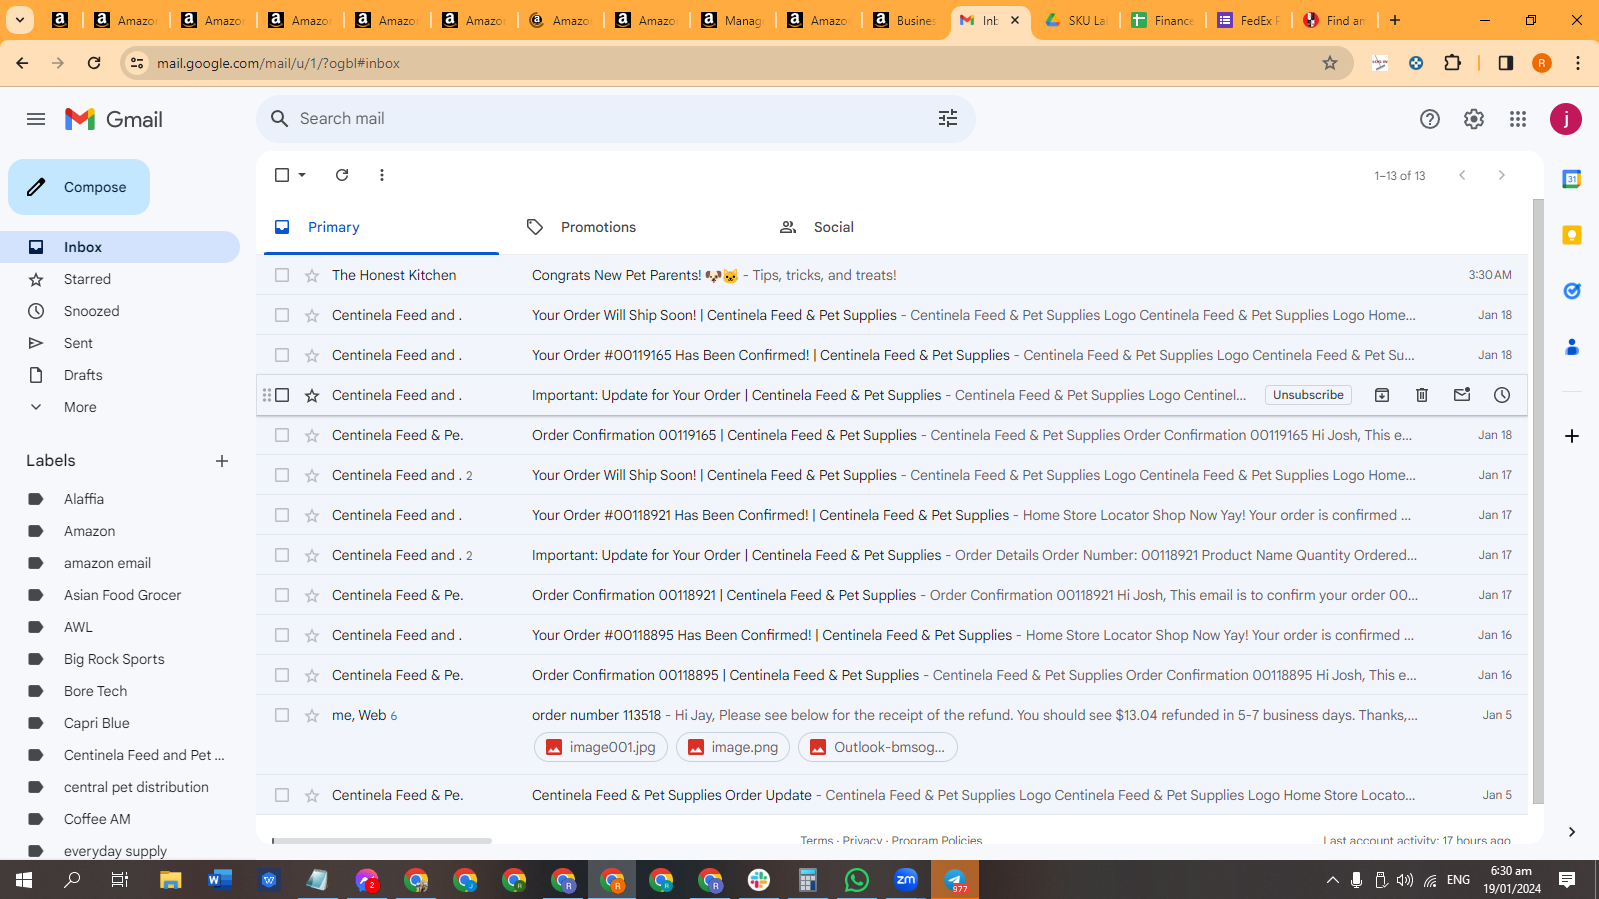Open the image001.jpg attachment chip
Screen dimensions: 1599x899
pyautogui.click(x=601, y=747)
